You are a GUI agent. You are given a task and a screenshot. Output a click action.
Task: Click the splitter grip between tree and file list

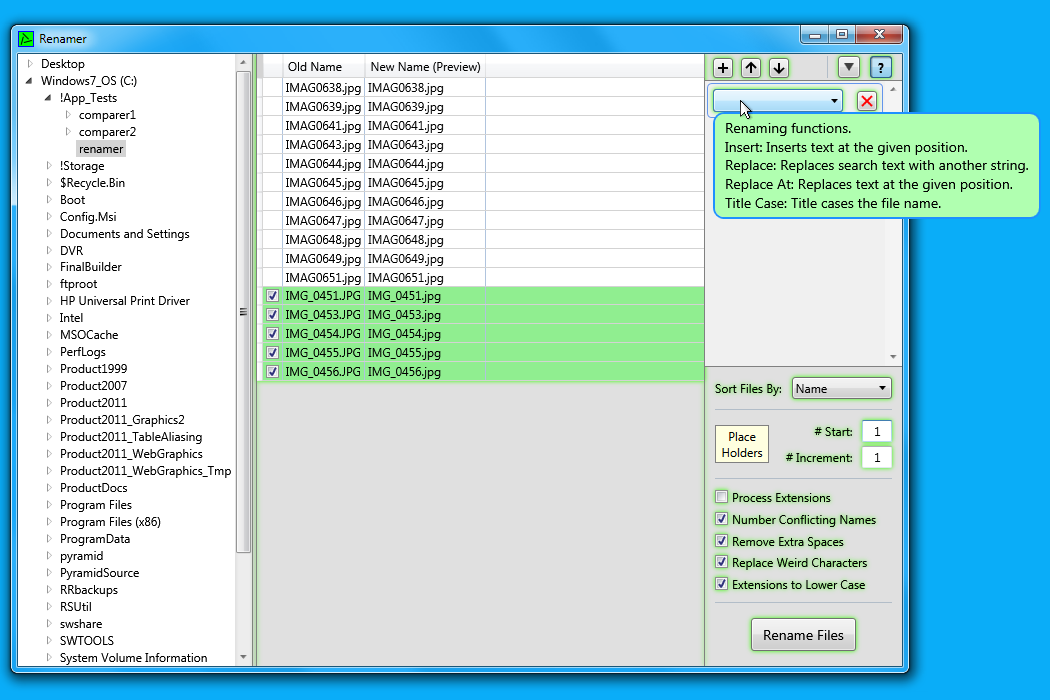[x=242, y=312]
